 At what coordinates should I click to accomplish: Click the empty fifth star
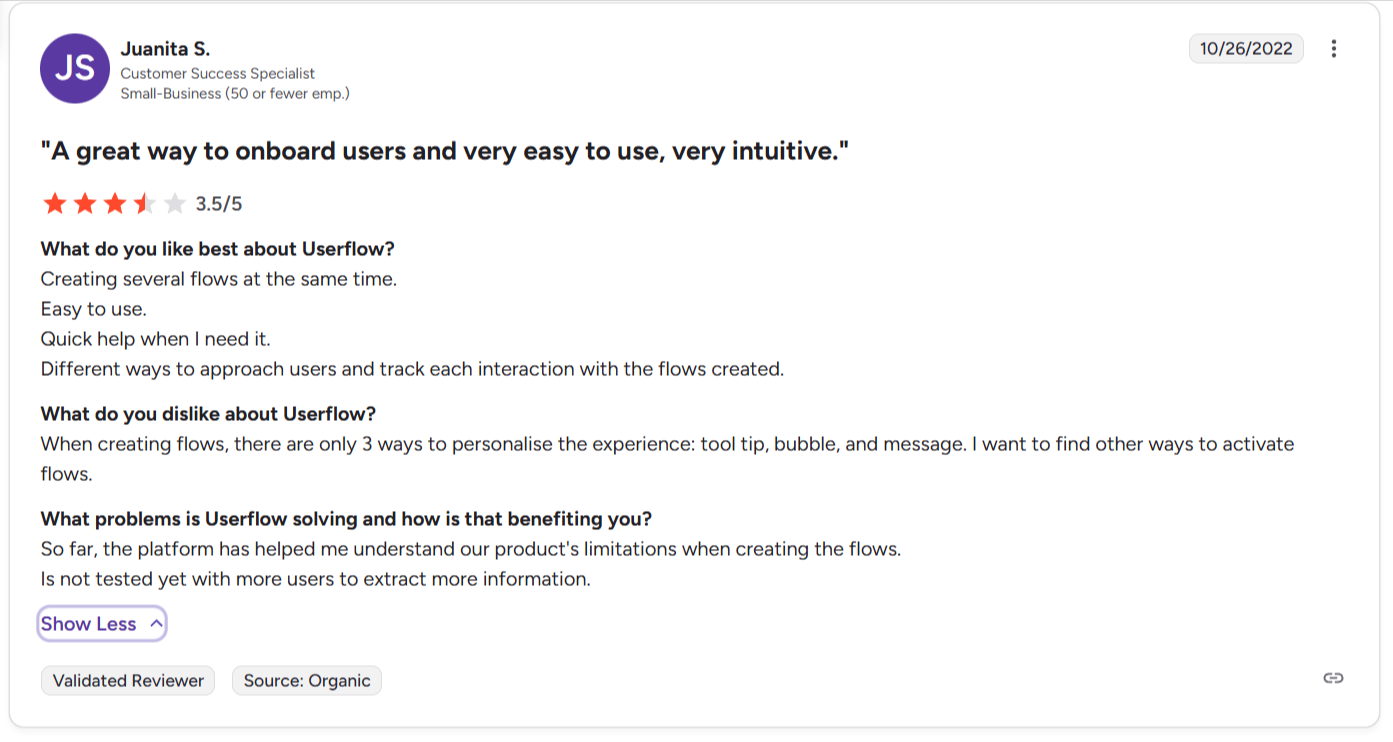tap(175, 204)
